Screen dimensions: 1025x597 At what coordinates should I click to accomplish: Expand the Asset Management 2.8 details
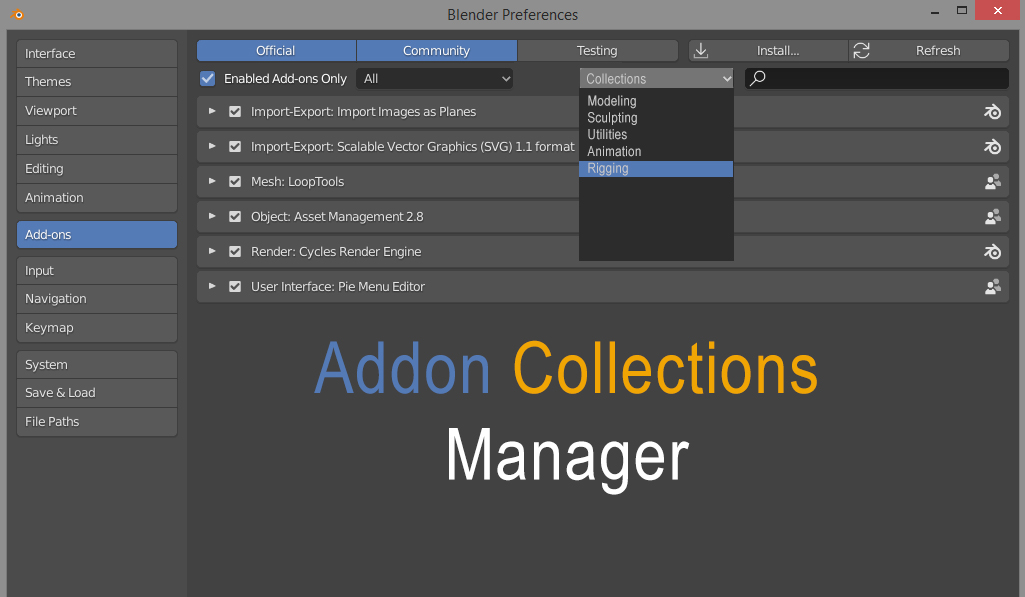pyautogui.click(x=212, y=216)
